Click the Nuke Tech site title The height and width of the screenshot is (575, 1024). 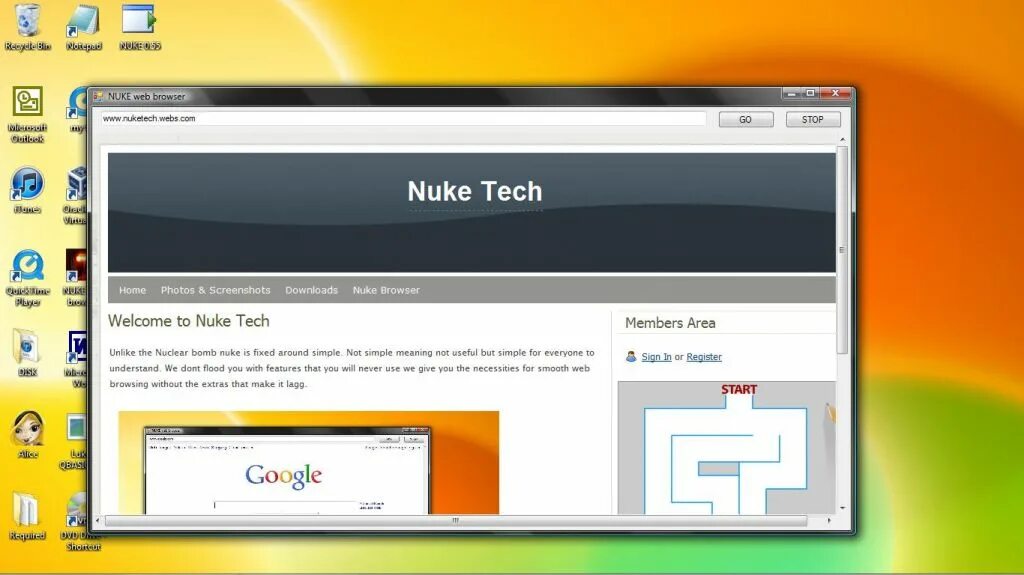coord(475,191)
